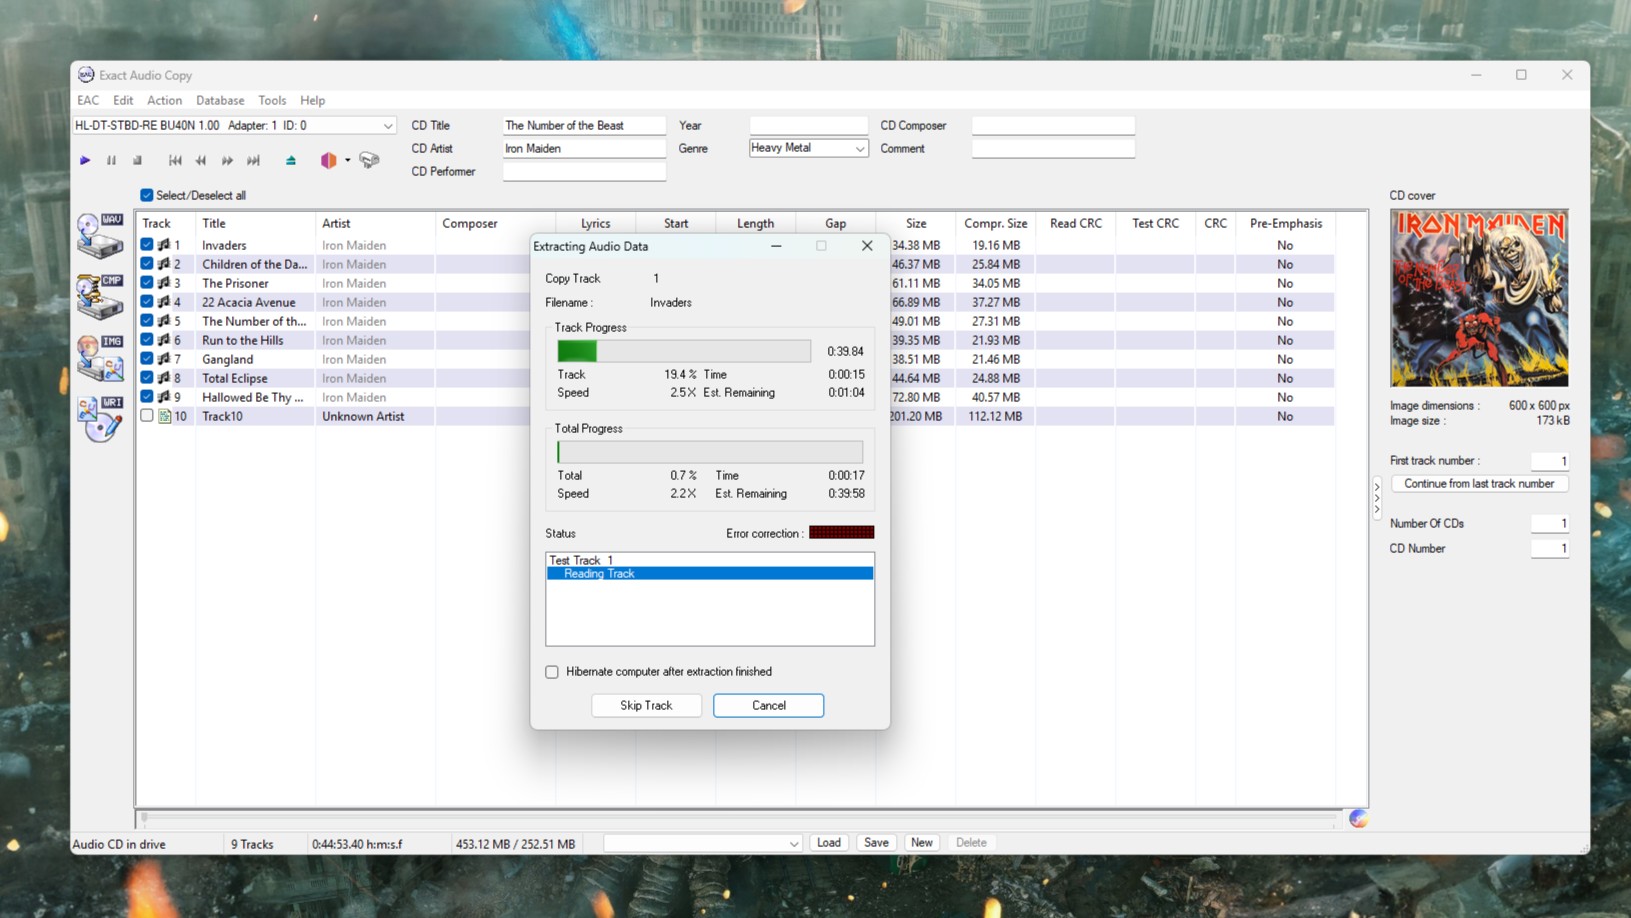
Task: Click the Total Progress bar
Action: [710, 452]
